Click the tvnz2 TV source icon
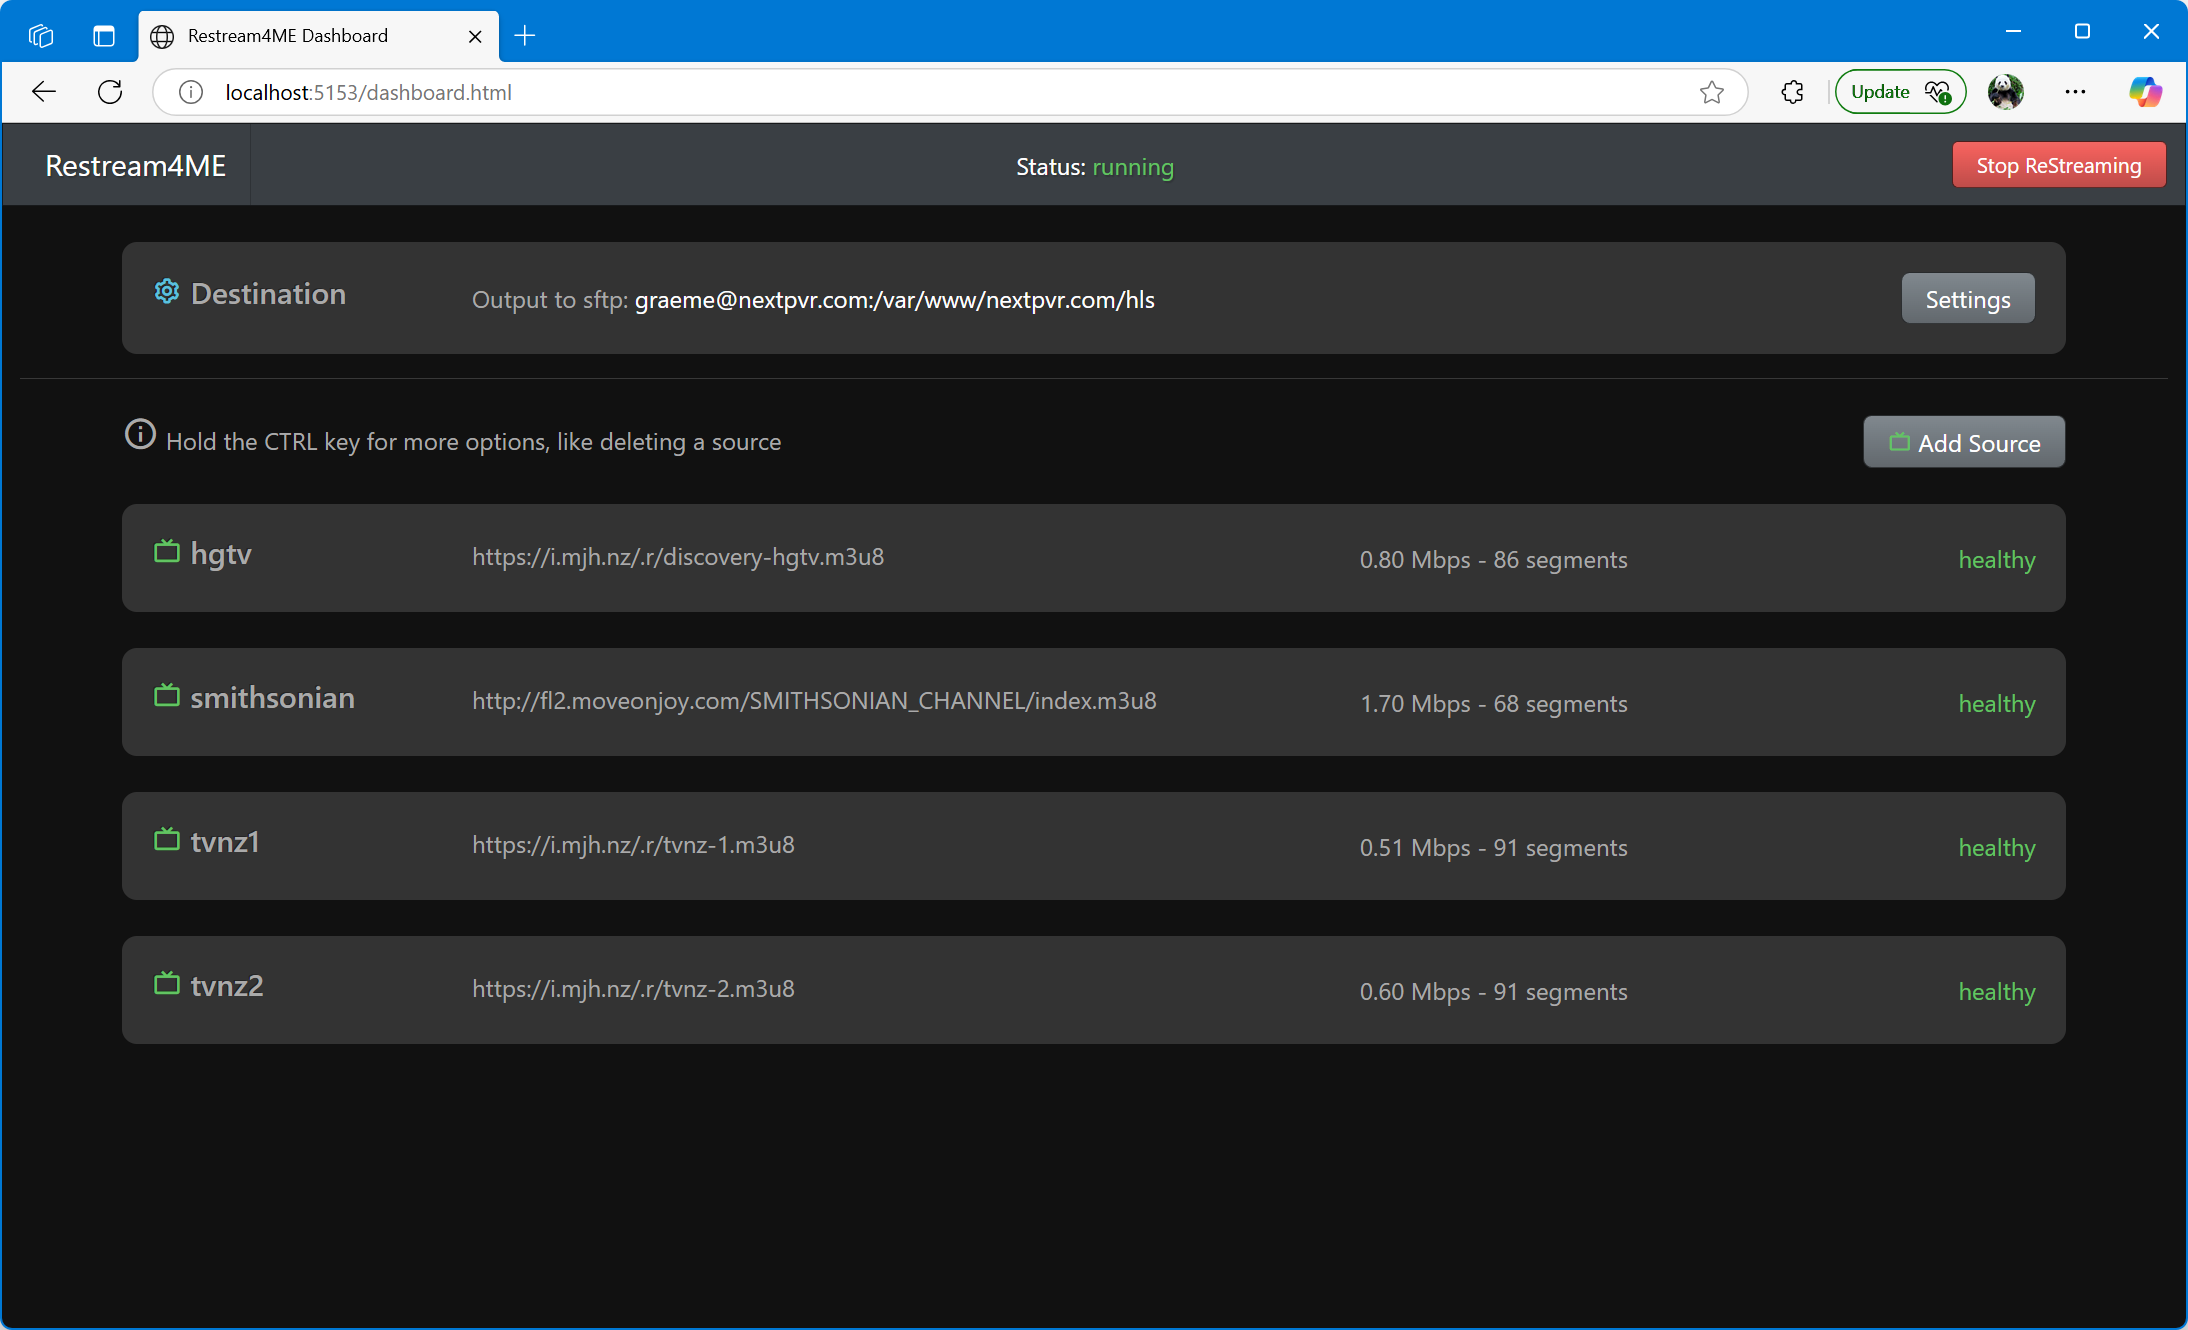Image resolution: width=2188 pixels, height=1330 pixels. pyautogui.click(x=166, y=984)
